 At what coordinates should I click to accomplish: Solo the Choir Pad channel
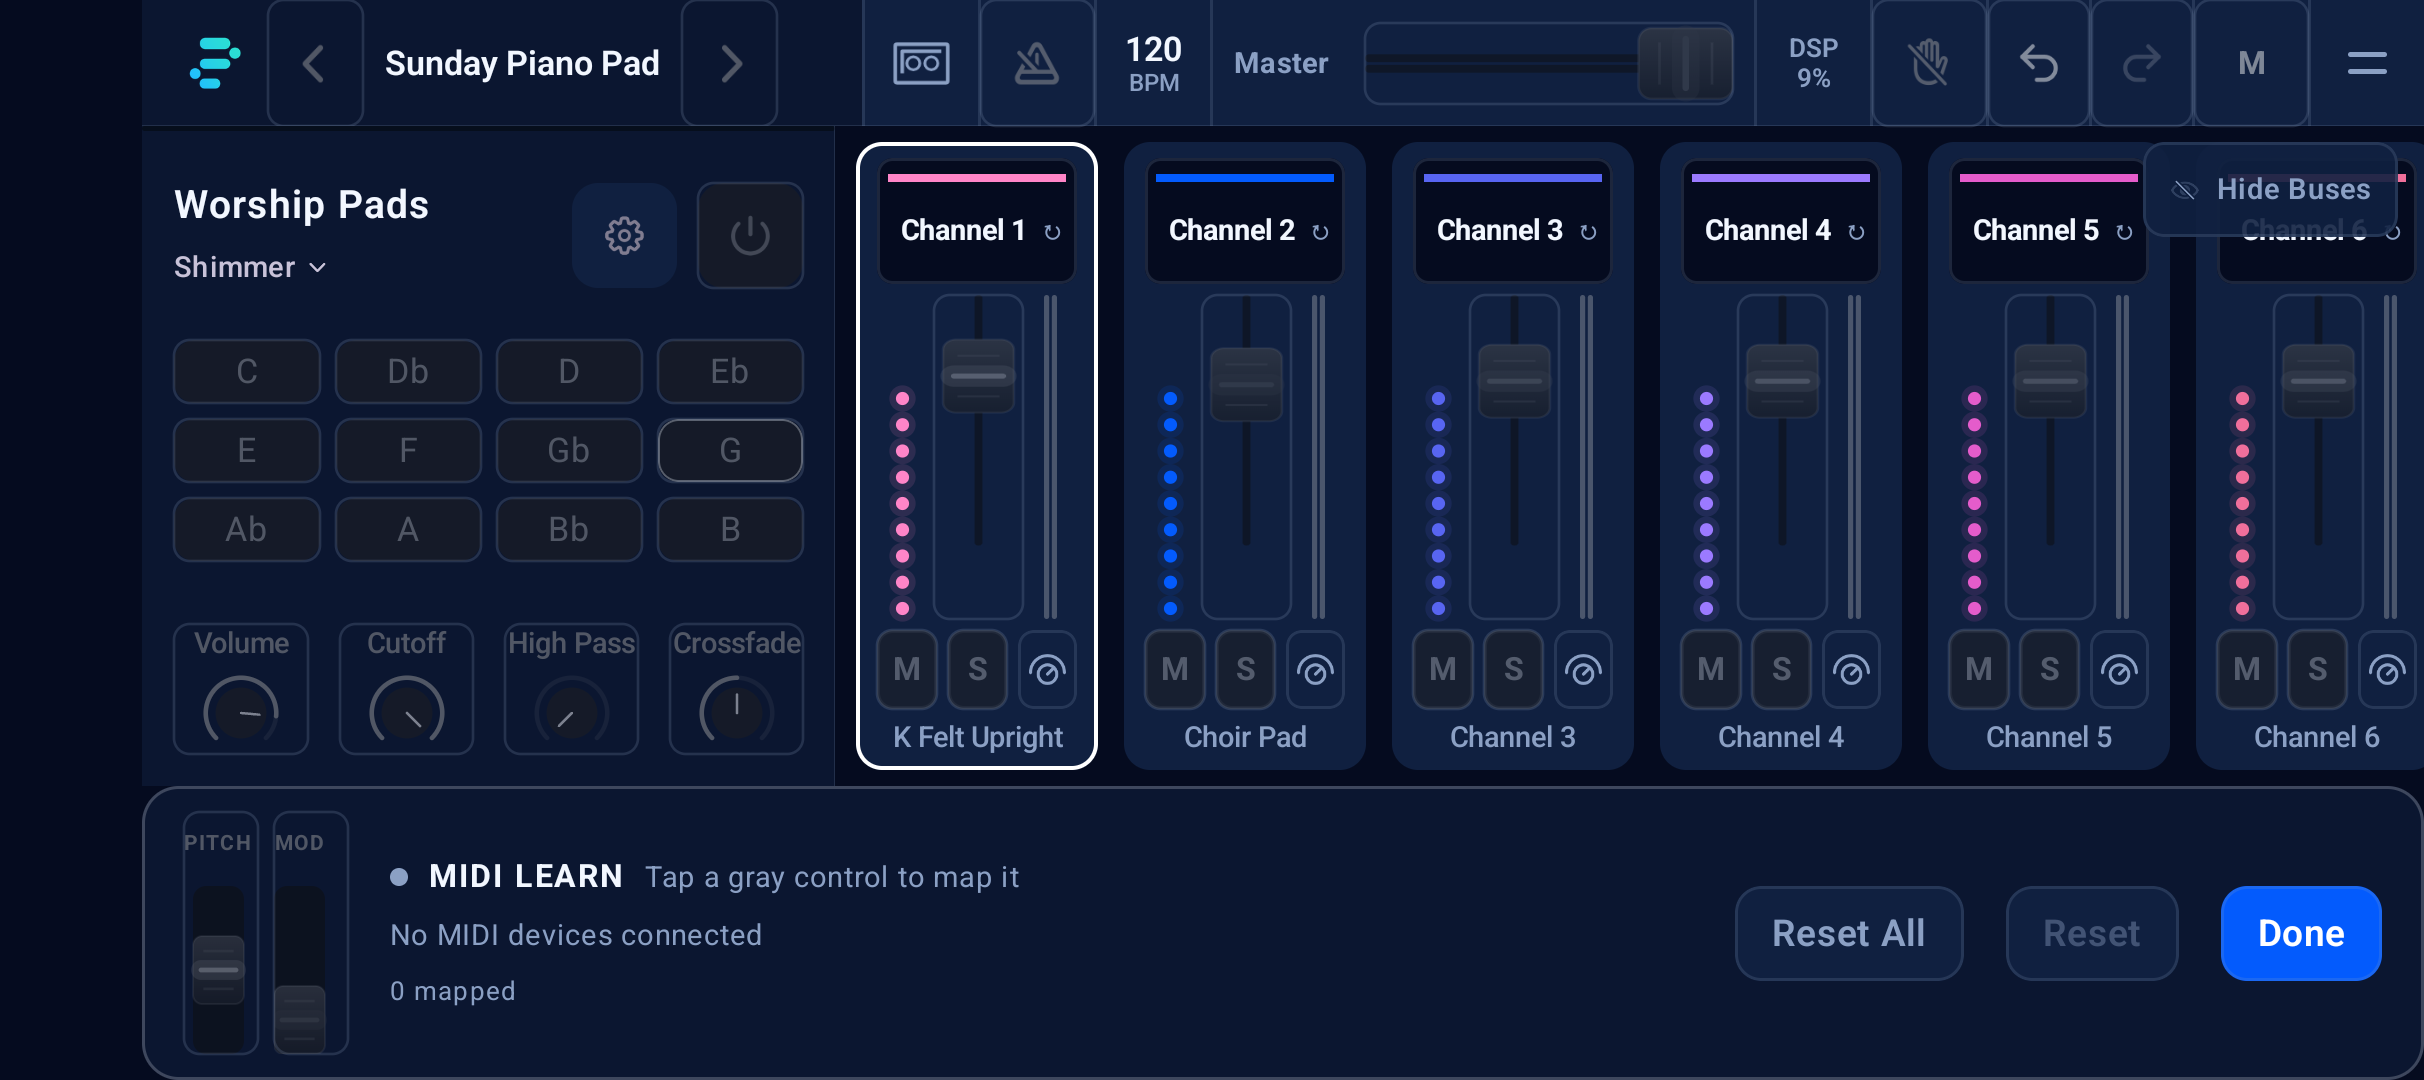coord(1245,670)
